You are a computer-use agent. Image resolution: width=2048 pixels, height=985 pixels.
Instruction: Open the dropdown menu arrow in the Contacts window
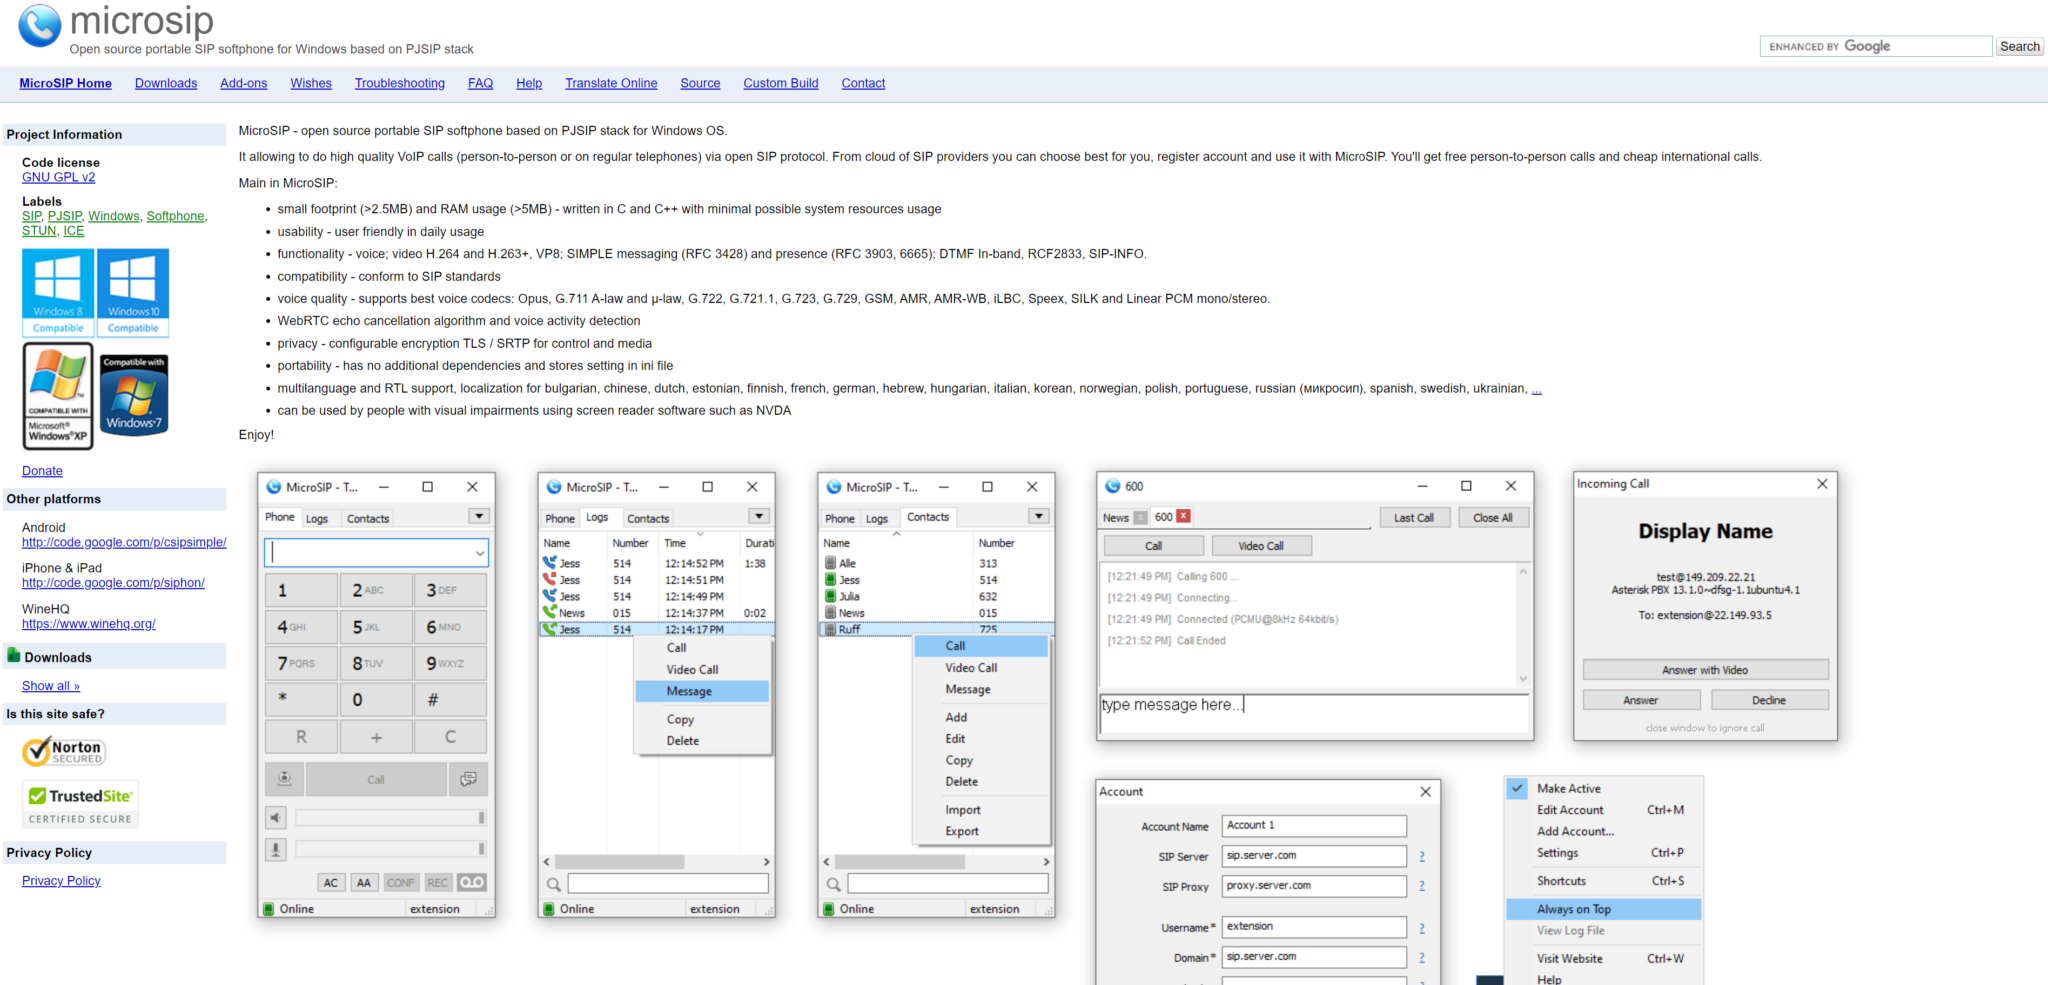coord(1039,516)
